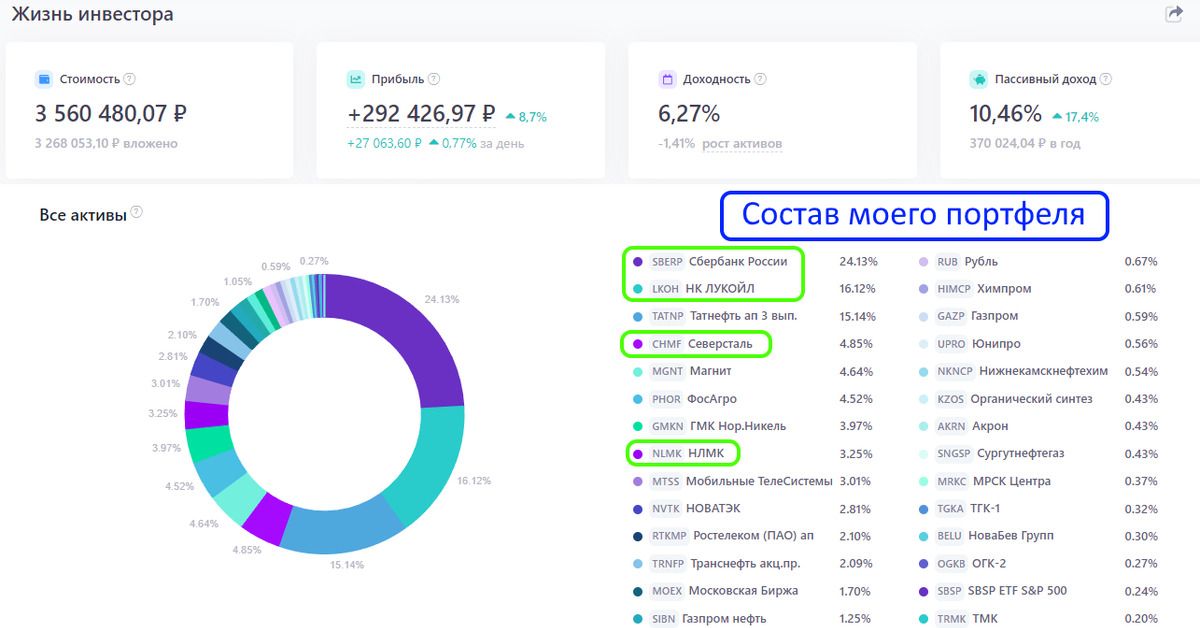
Task: Click the chart icon beside Прибыль
Action: point(355,78)
